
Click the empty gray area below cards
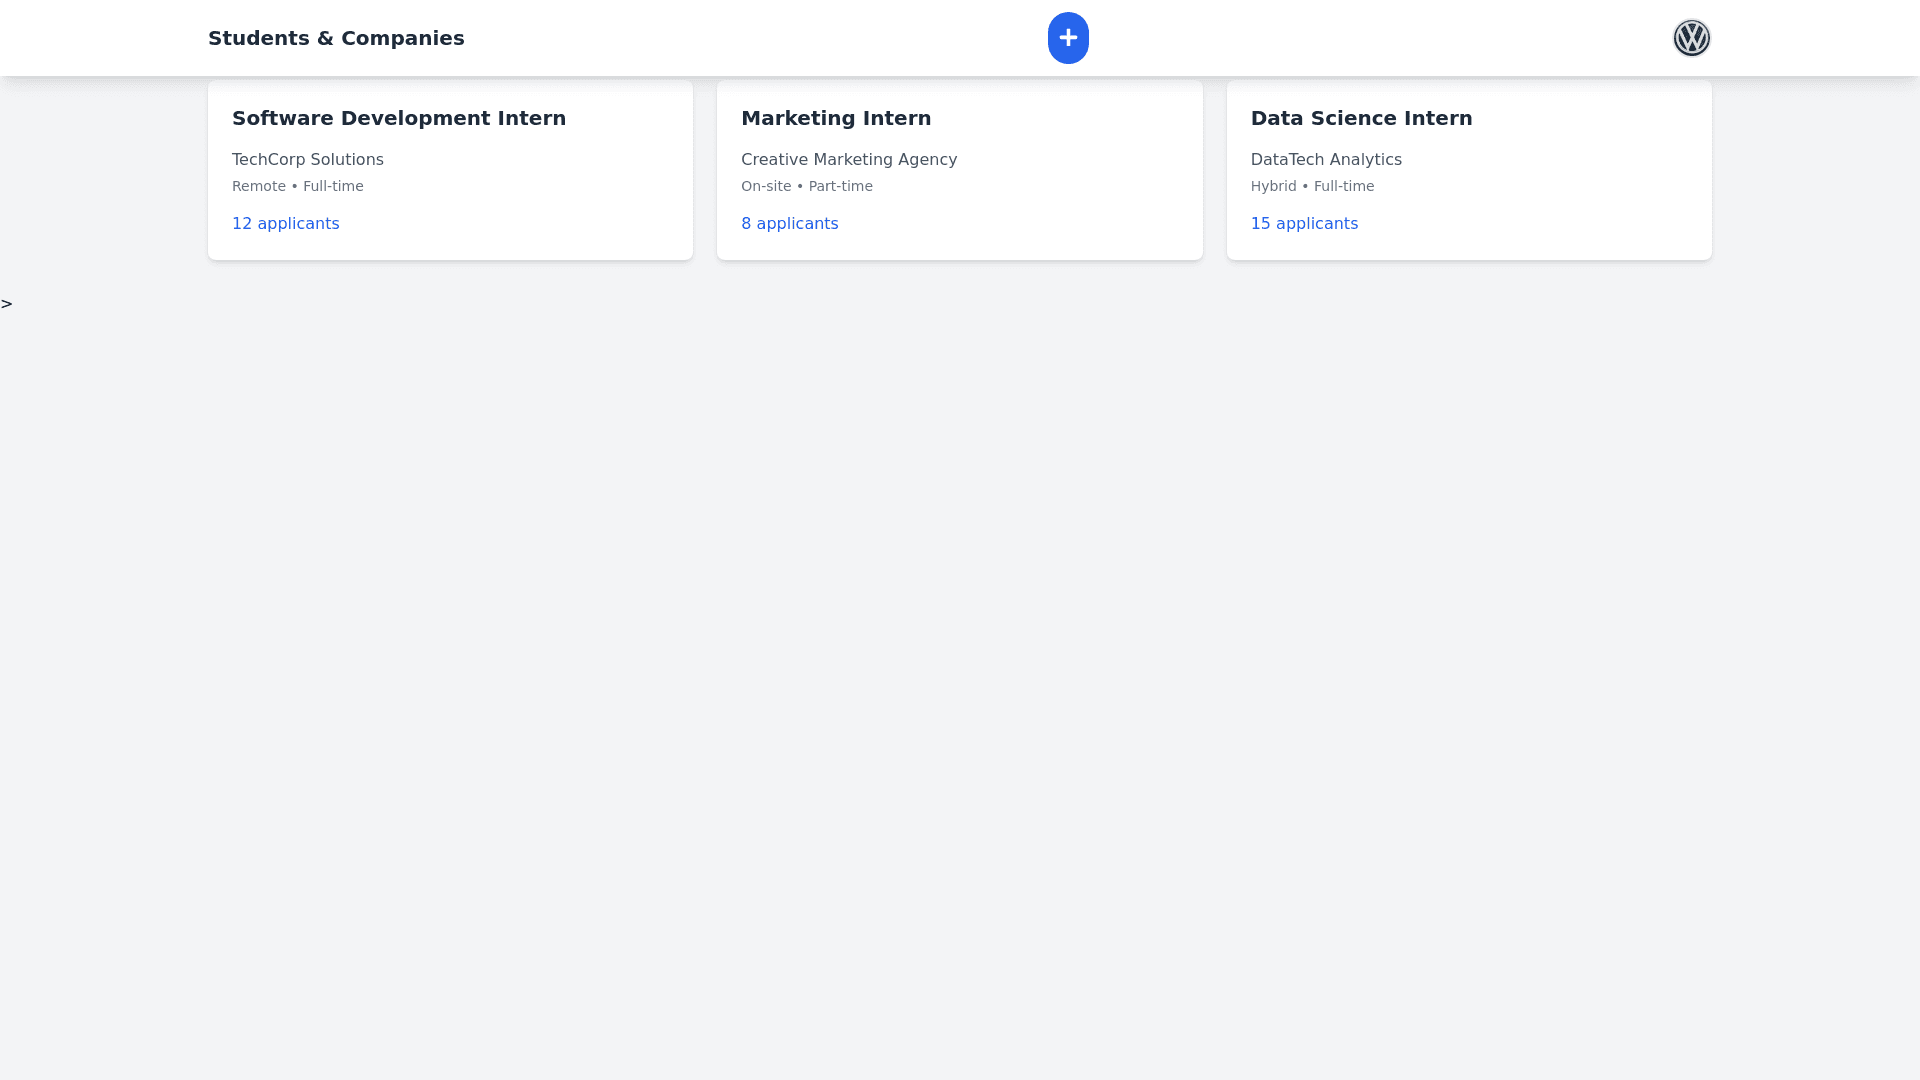[960, 650]
